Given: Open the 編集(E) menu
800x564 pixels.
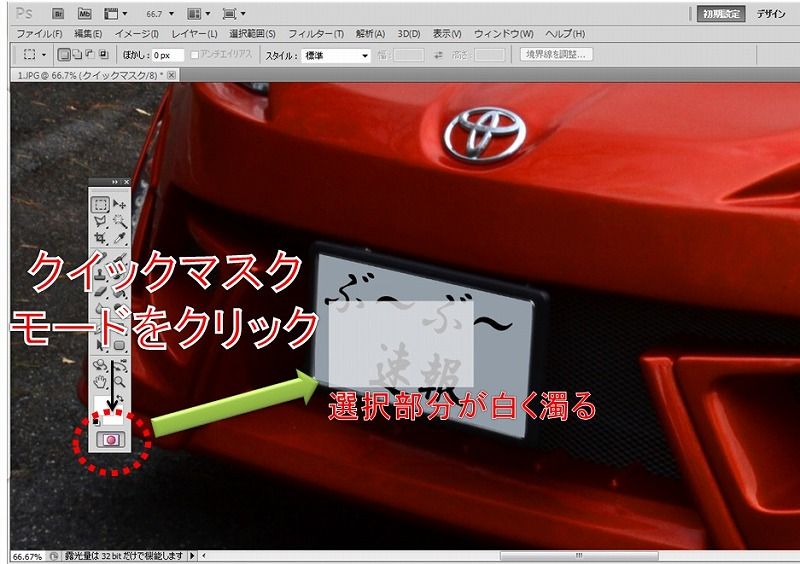Looking at the screenshot, I should tap(88, 34).
